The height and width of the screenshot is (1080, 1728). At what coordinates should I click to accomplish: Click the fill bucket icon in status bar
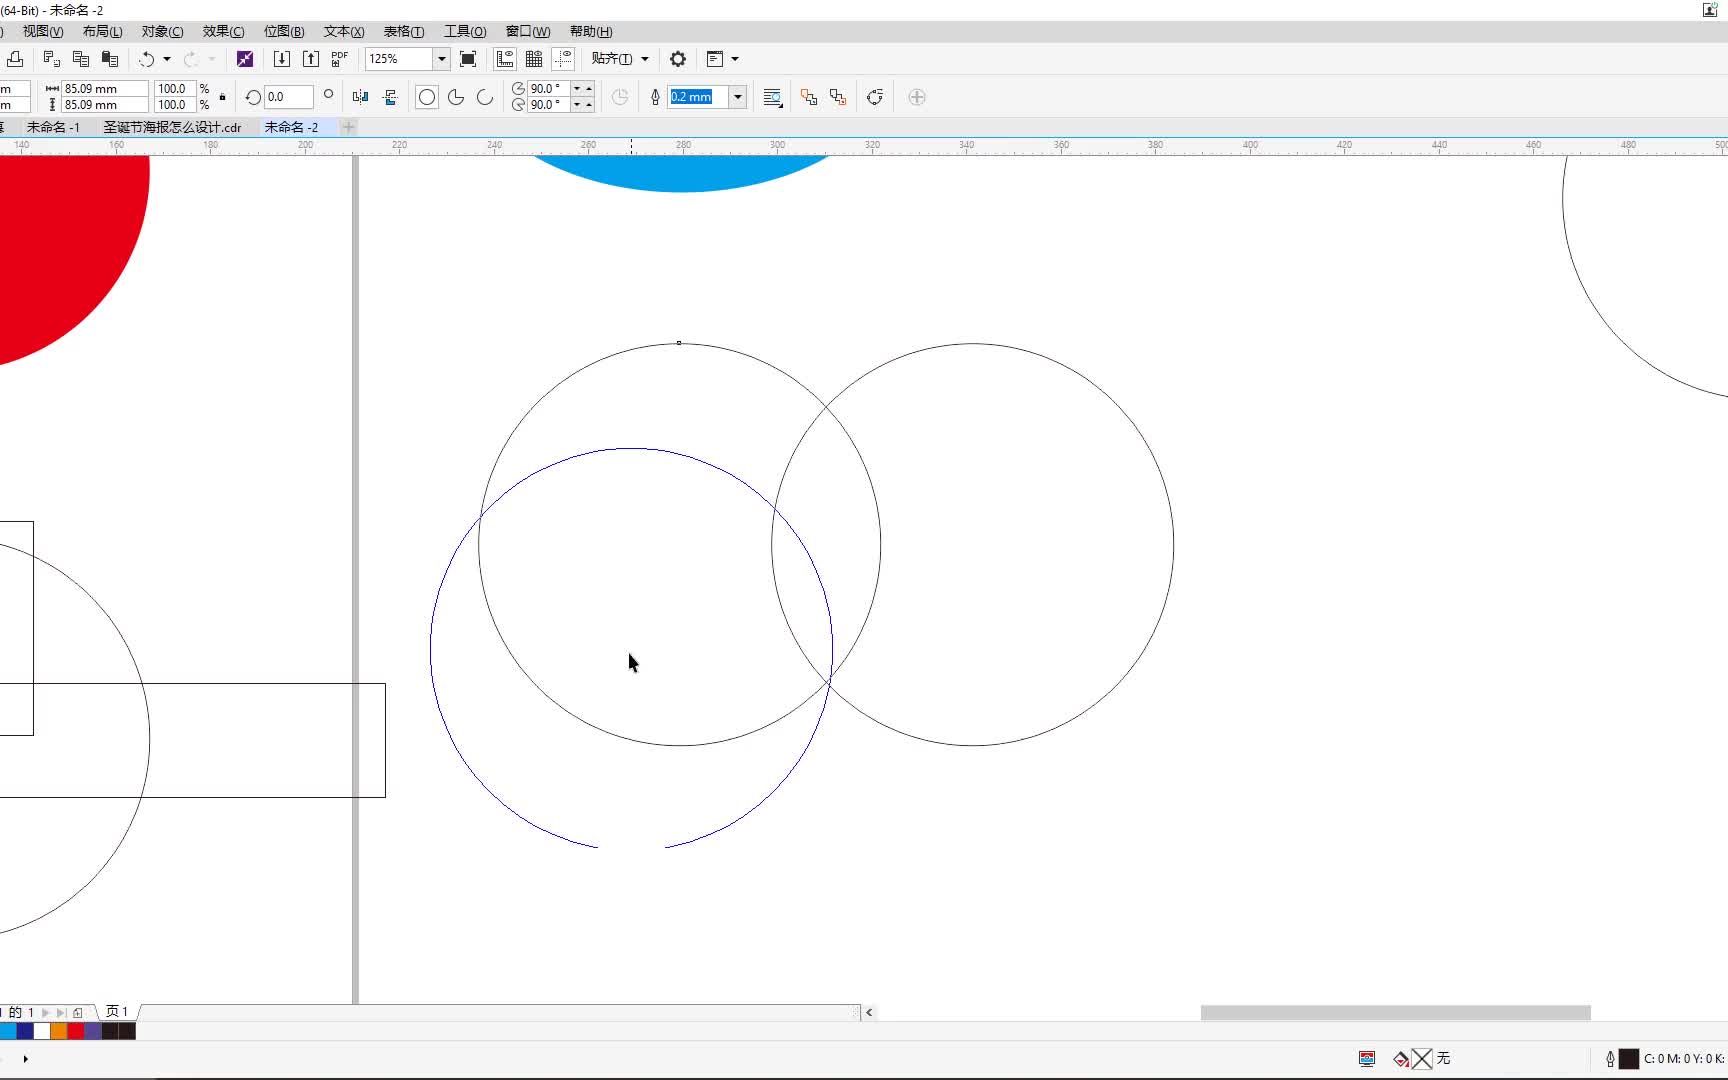point(1401,1059)
